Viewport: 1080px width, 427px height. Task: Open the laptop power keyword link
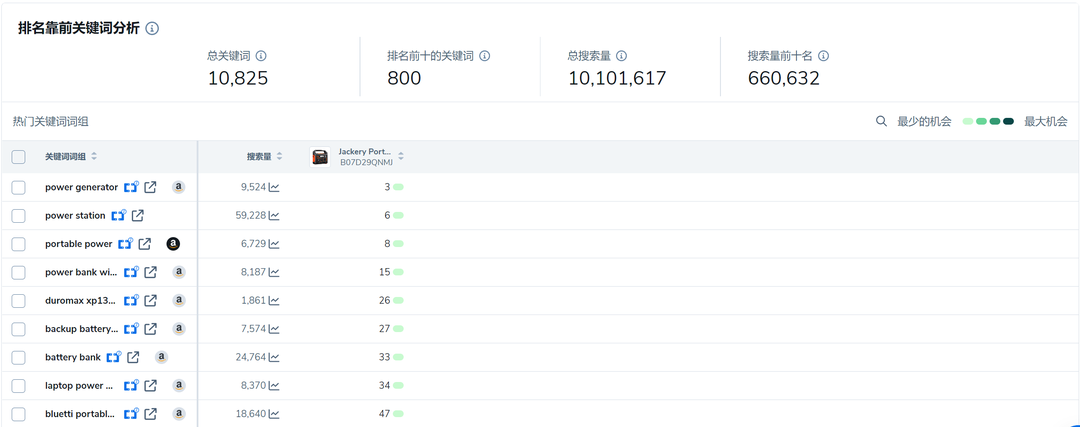[79, 385]
